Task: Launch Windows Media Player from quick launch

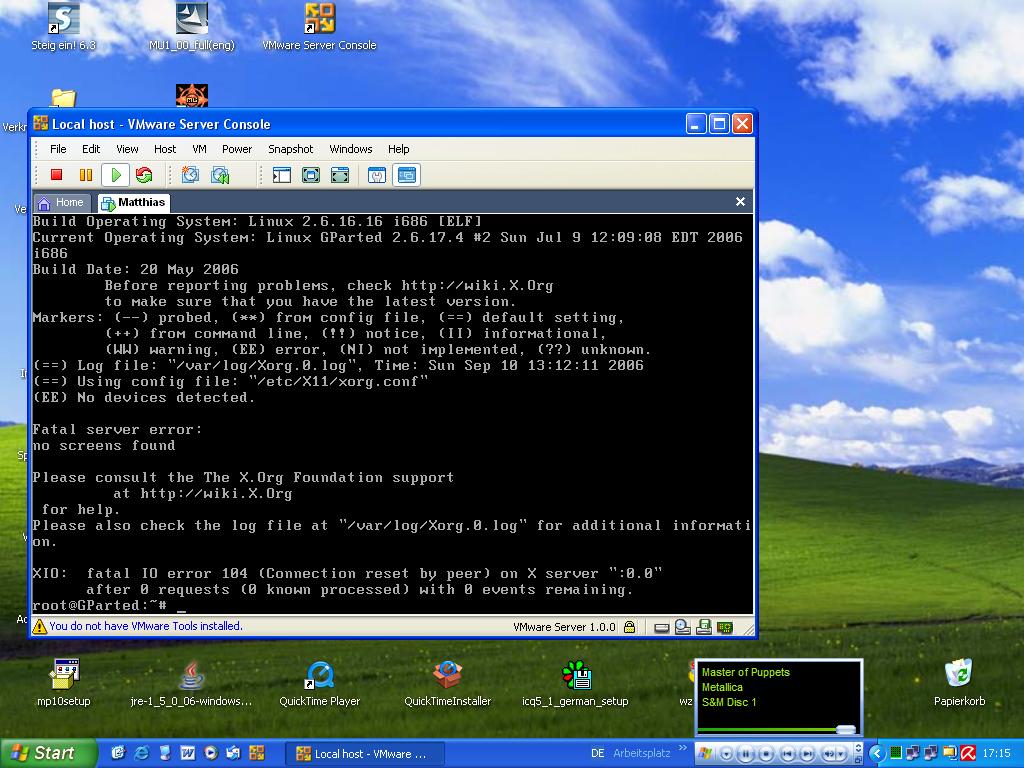Action: coord(210,753)
